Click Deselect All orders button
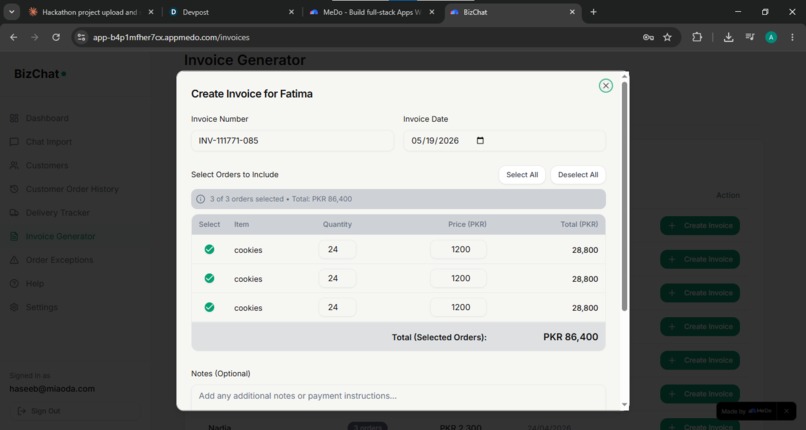Image resolution: width=806 pixels, height=430 pixels. (578, 175)
